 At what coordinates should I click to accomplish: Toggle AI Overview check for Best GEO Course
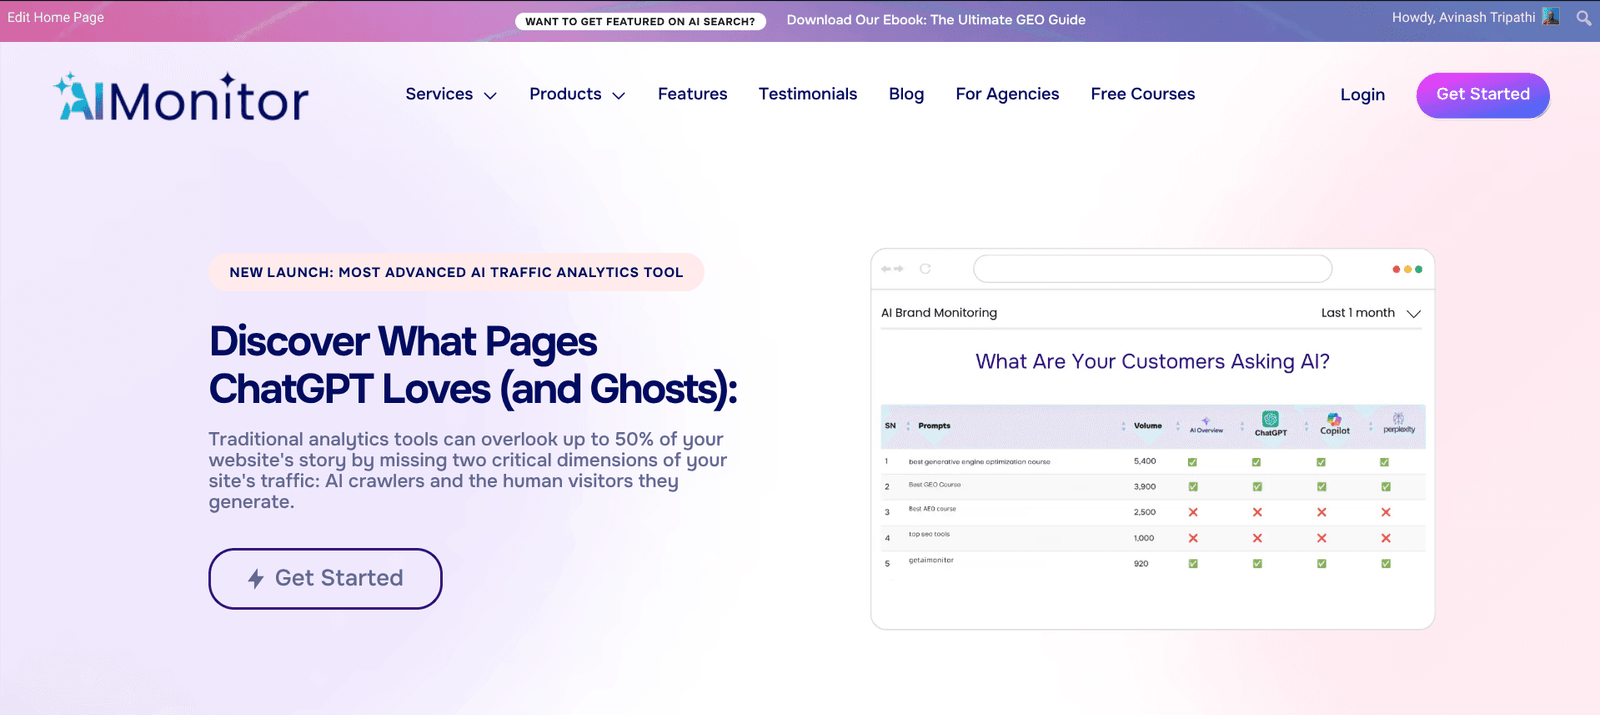(x=1193, y=487)
